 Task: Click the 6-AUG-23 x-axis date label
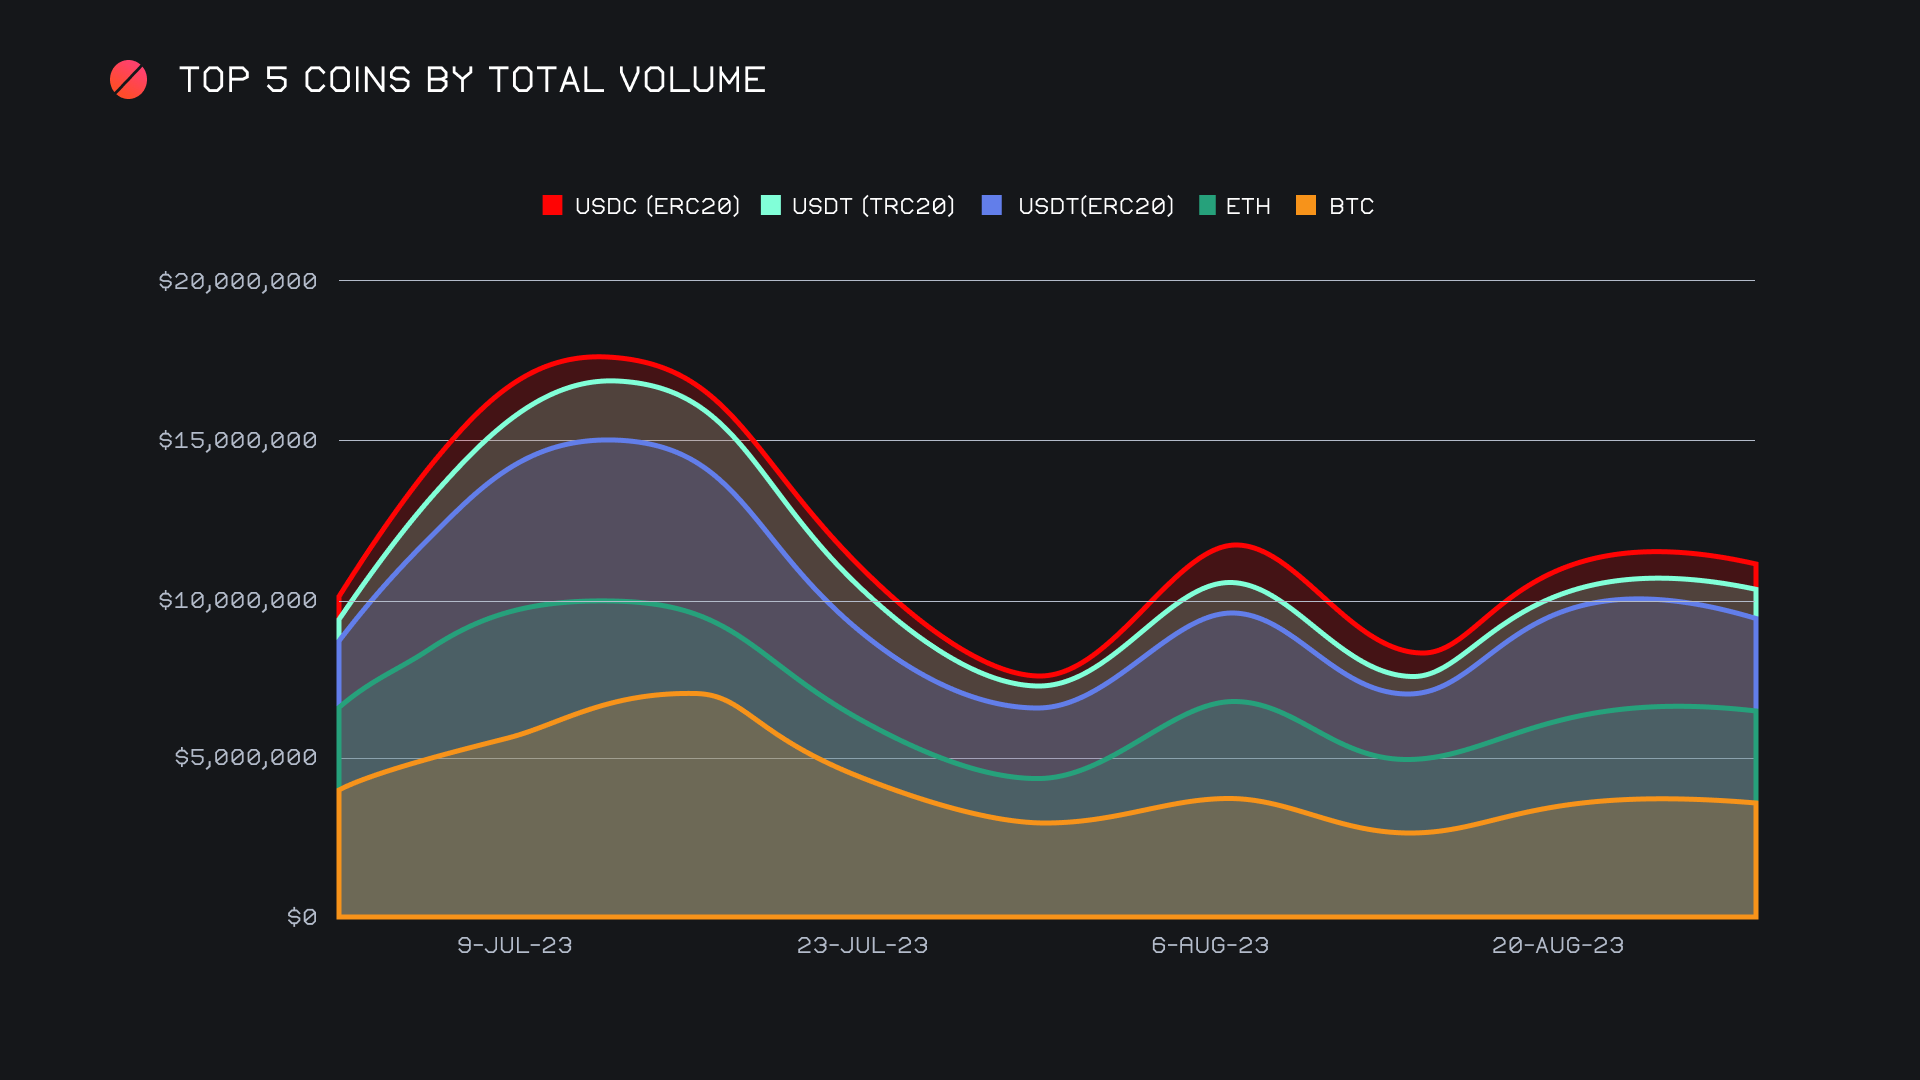tap(1210, 945)
